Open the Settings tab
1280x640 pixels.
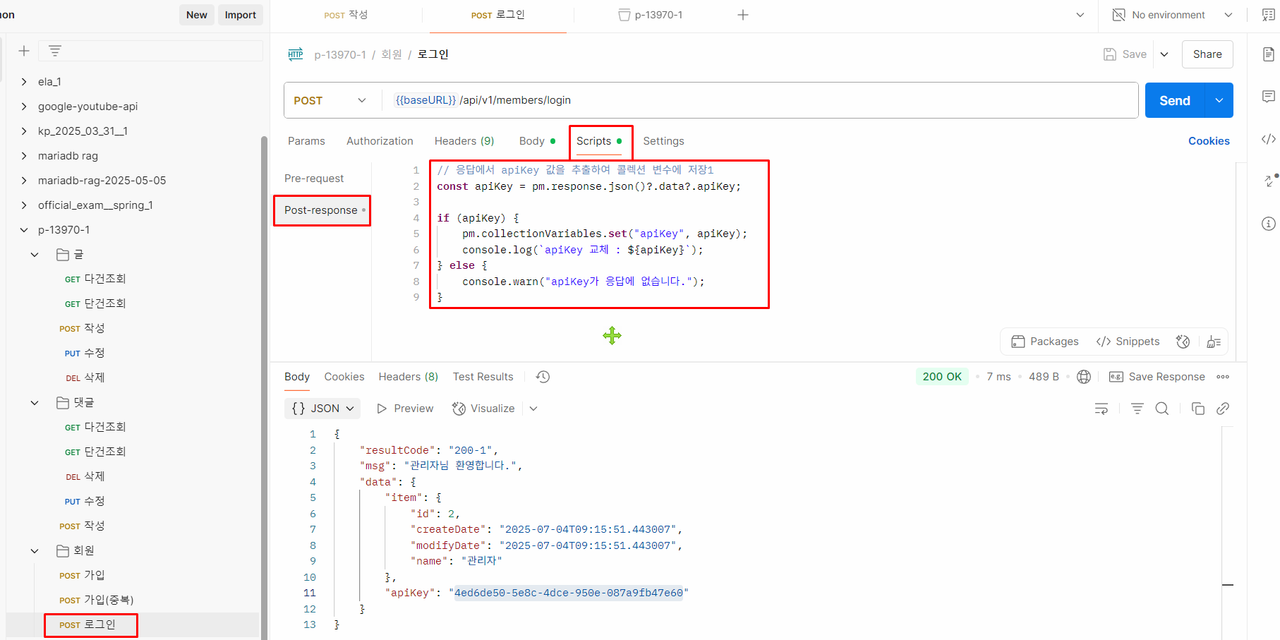point(663,141)
